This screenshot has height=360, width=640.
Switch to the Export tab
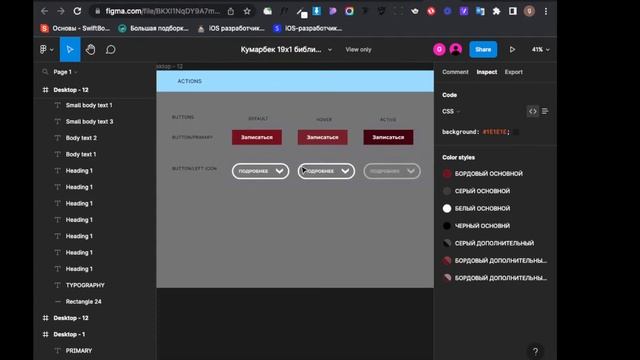[x=513, y=72]
